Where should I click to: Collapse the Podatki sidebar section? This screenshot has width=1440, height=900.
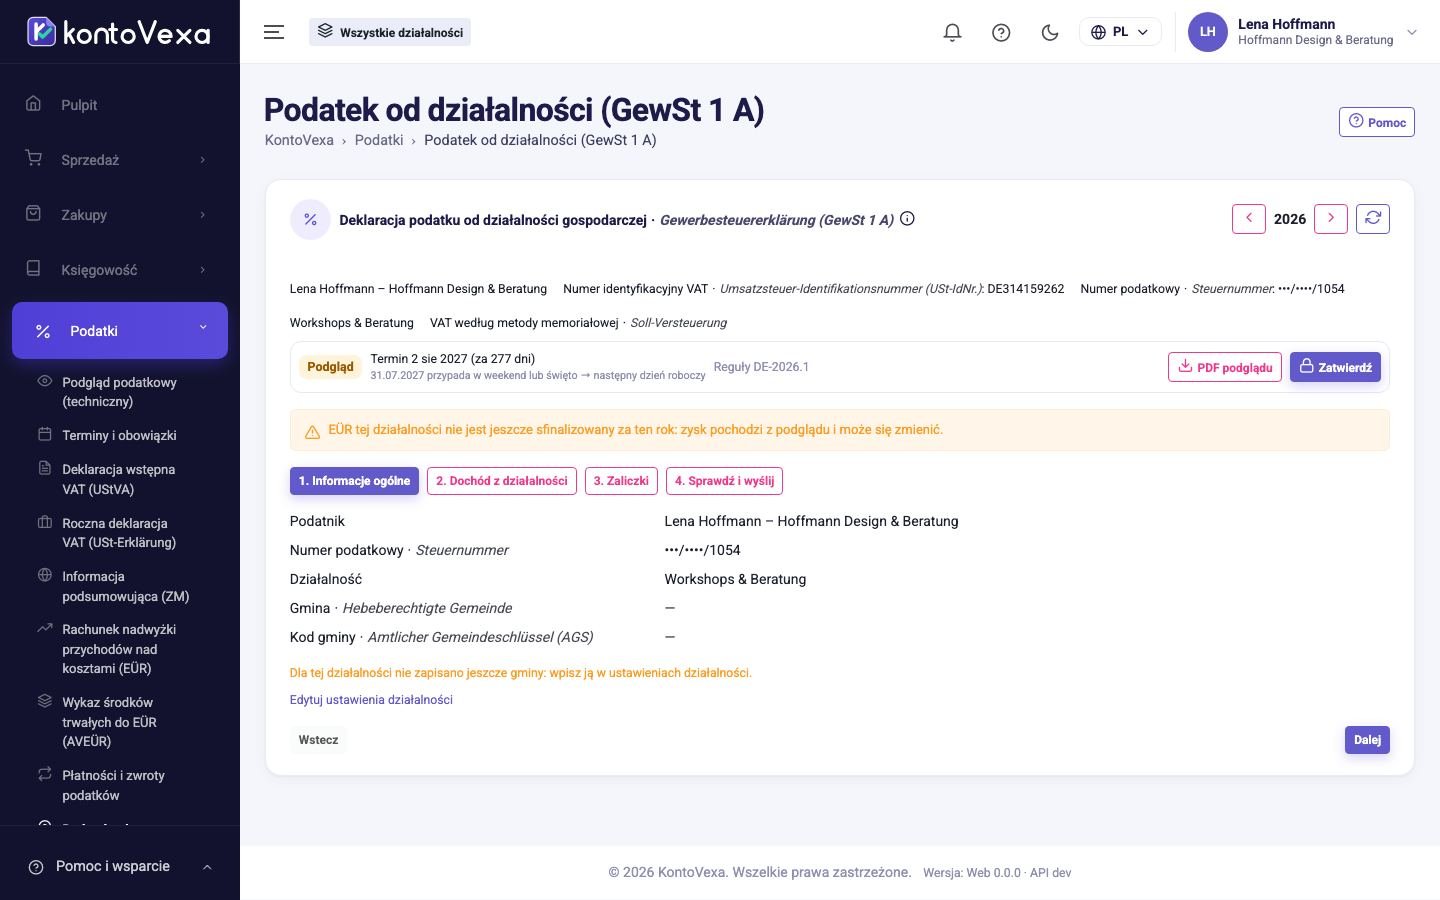click(x=120, y=330)
